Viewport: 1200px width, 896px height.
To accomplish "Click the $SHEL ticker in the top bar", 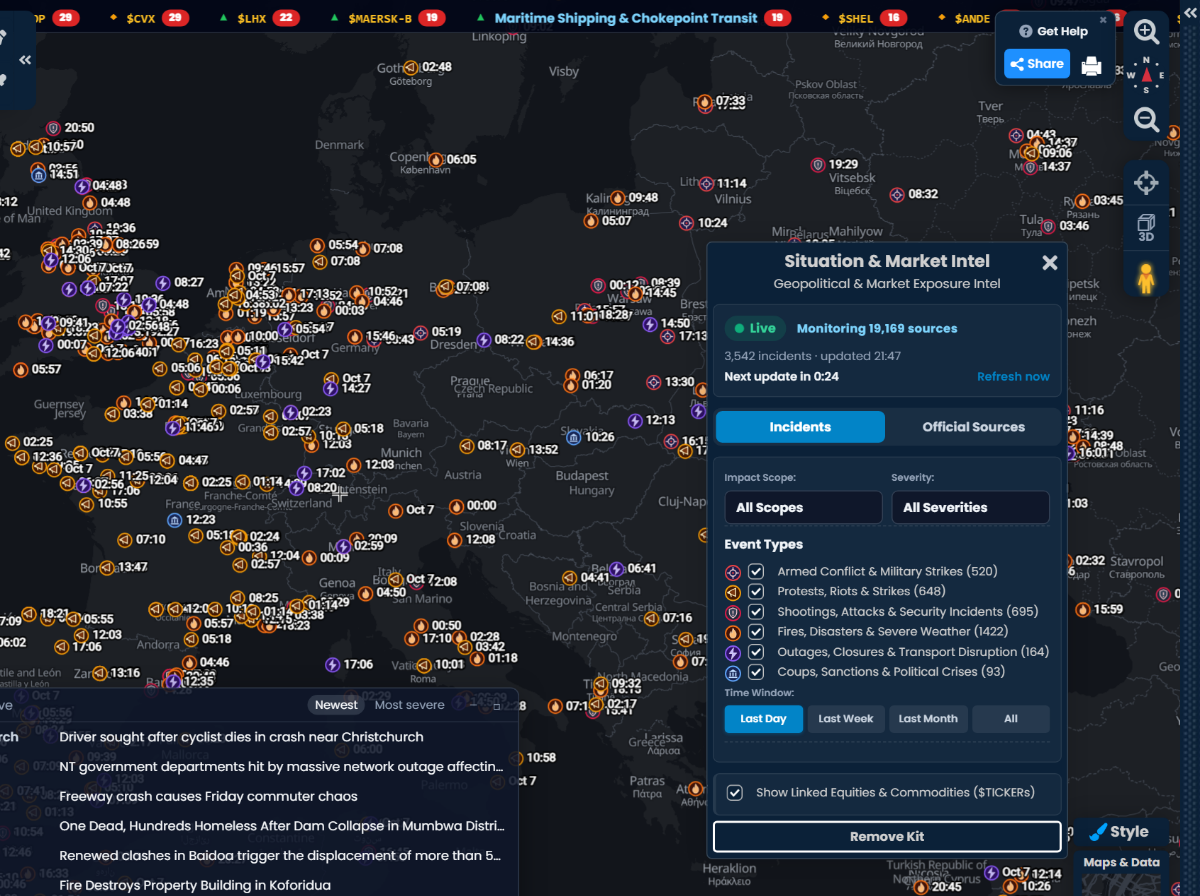I will [862, 18].
